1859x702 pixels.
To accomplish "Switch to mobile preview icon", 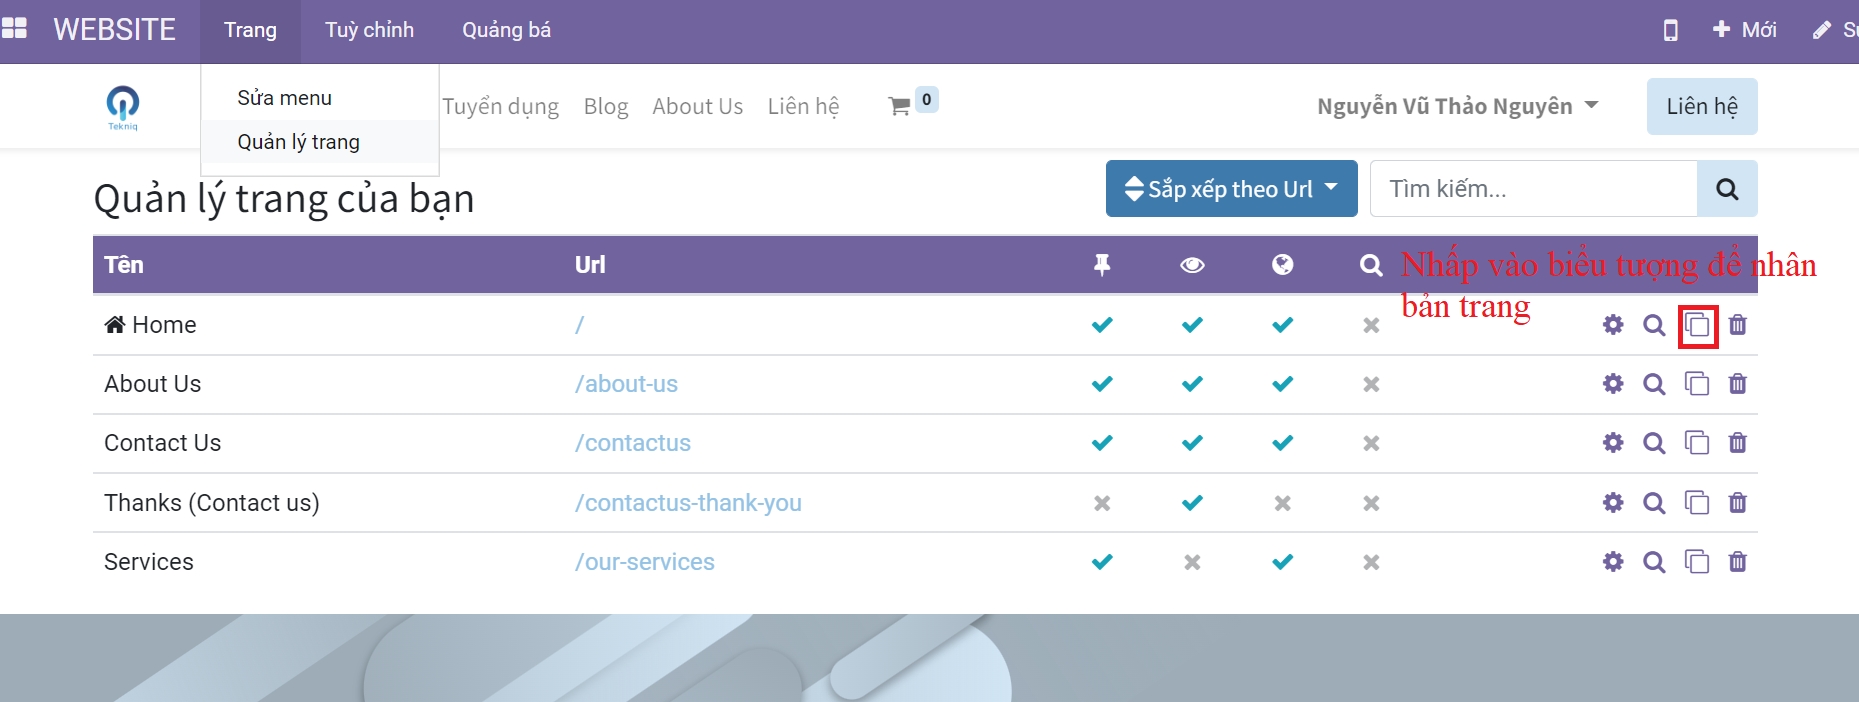I will point(1670,30).
